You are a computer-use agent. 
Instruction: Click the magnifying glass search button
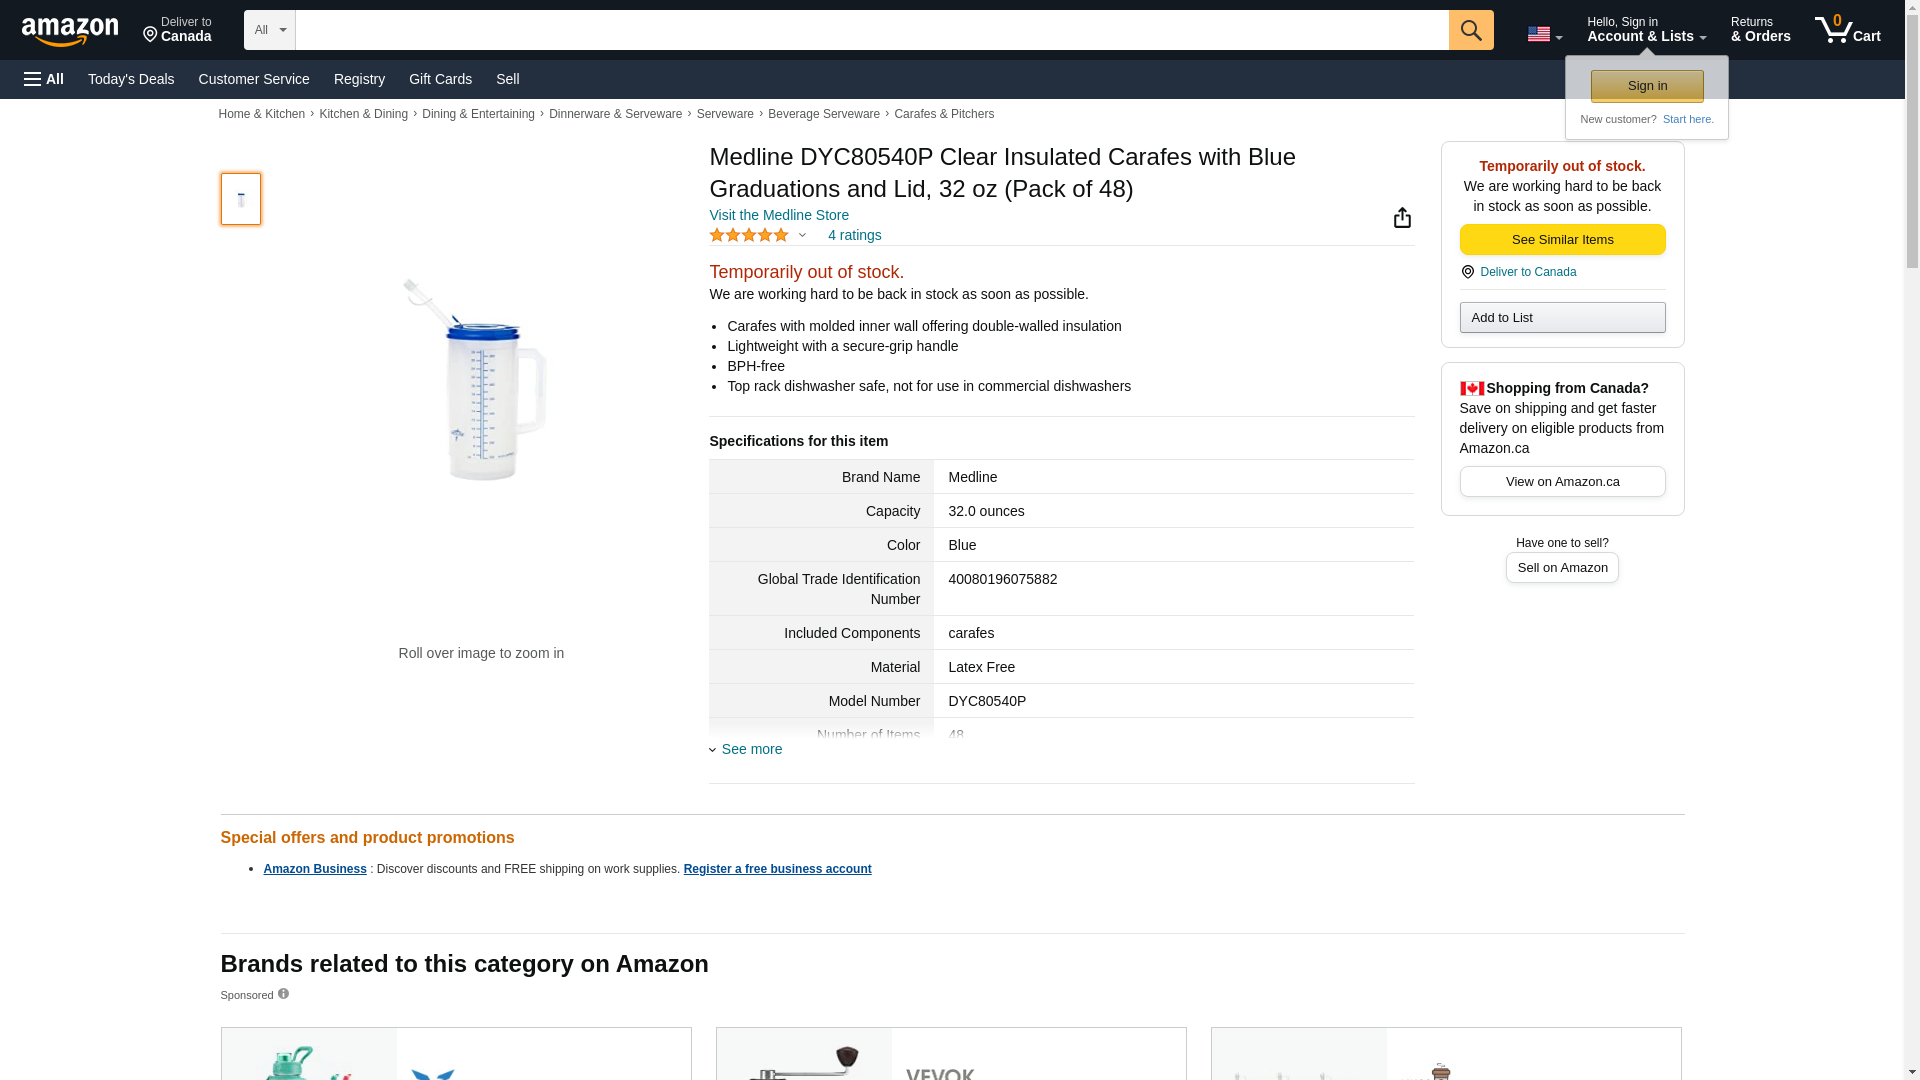pos(1470,30)
